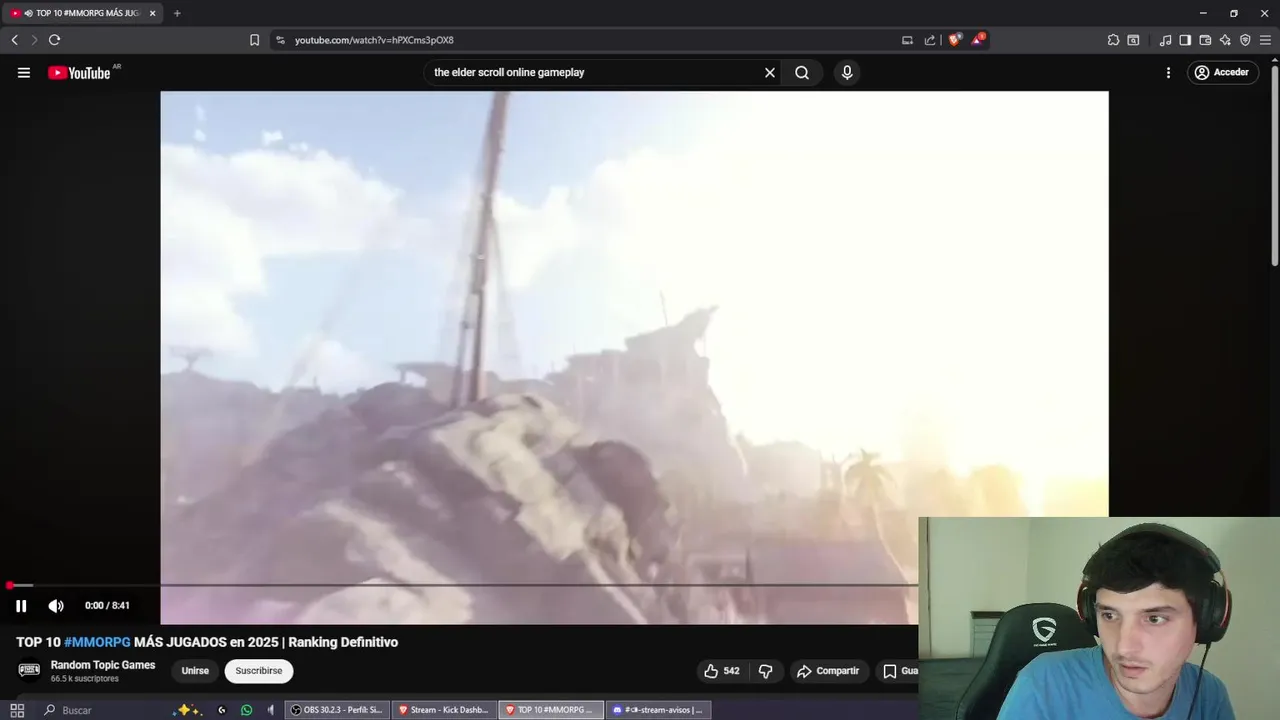1280x720 pixels.
Task: Open YouTube settings three-dot menu
Action: 1168,72
